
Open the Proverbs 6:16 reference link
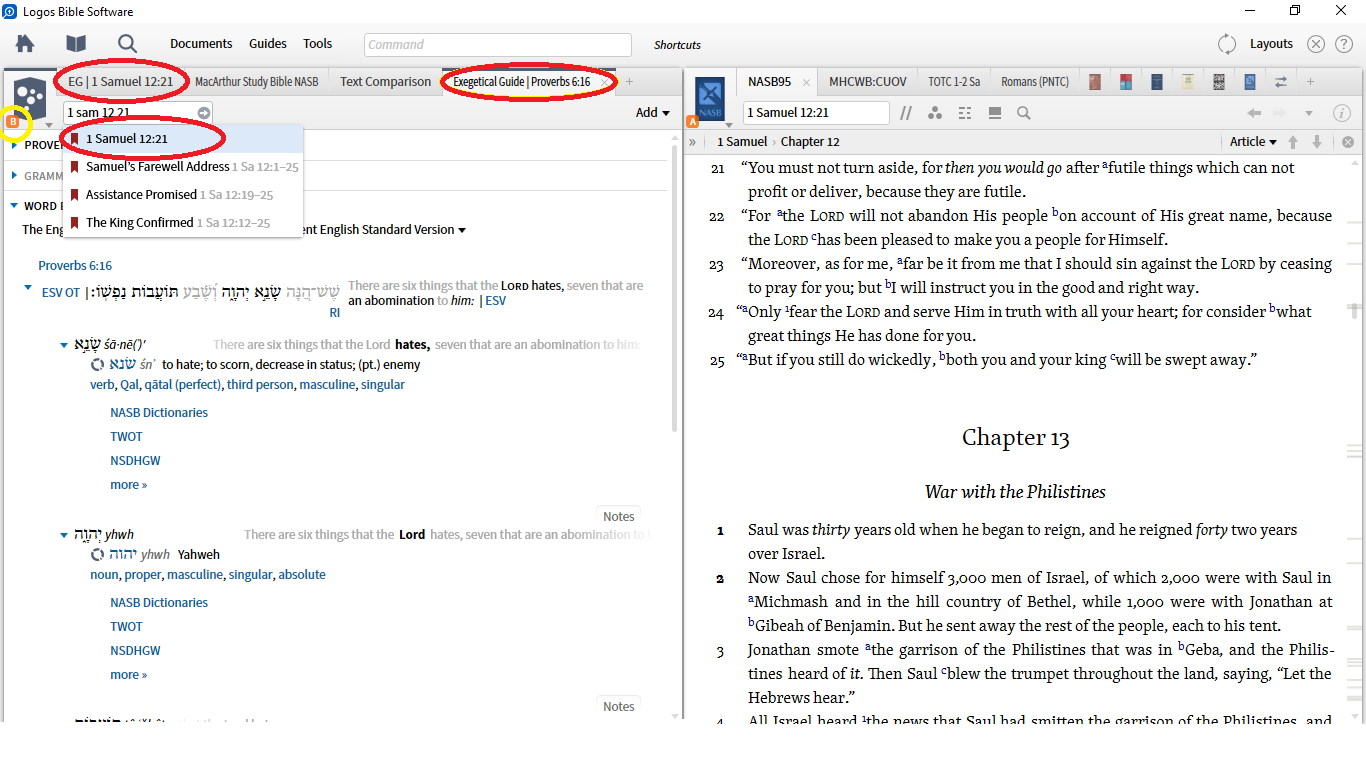point(75,266)
